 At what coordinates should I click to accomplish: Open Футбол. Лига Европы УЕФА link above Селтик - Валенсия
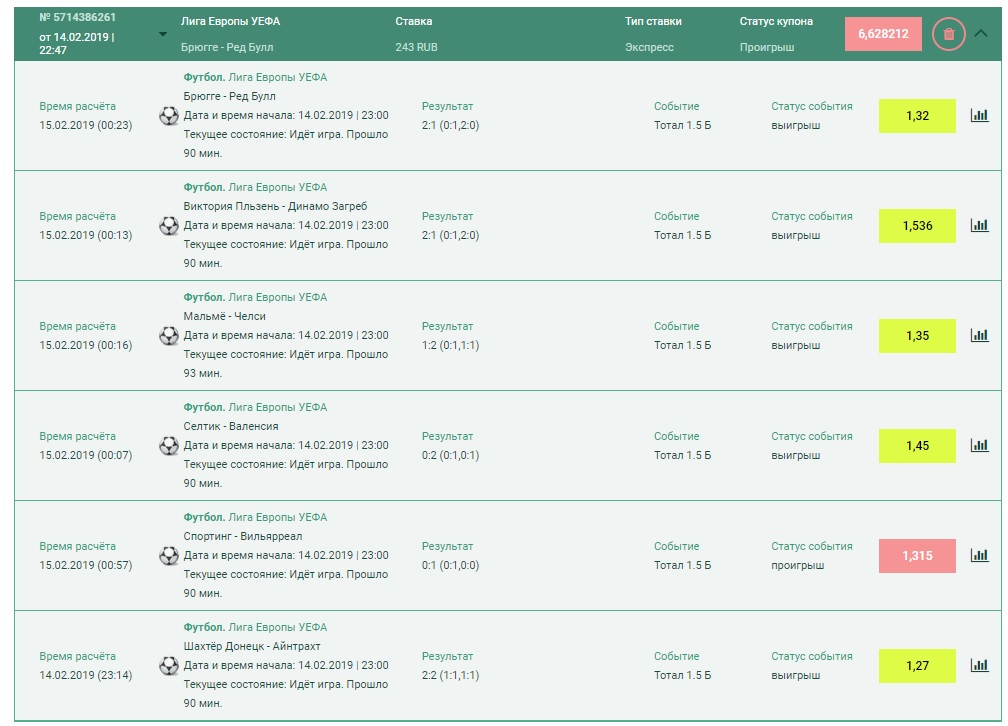(x=255, y=407)
